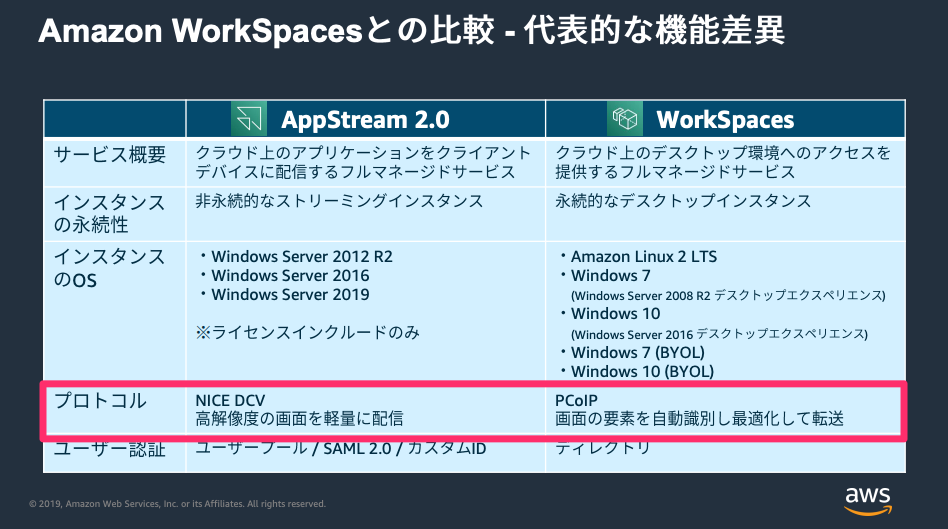Click the WorkSpaces green cube icon
This screenshot has height=529, width=948.
[x=625, y=118]
